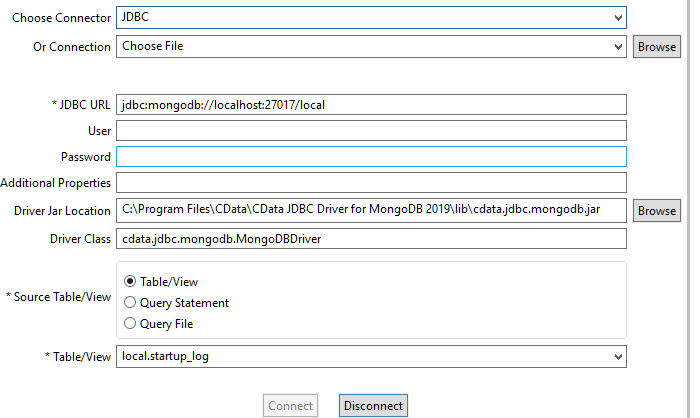Select the Table/View radio button

pos(130,281)
